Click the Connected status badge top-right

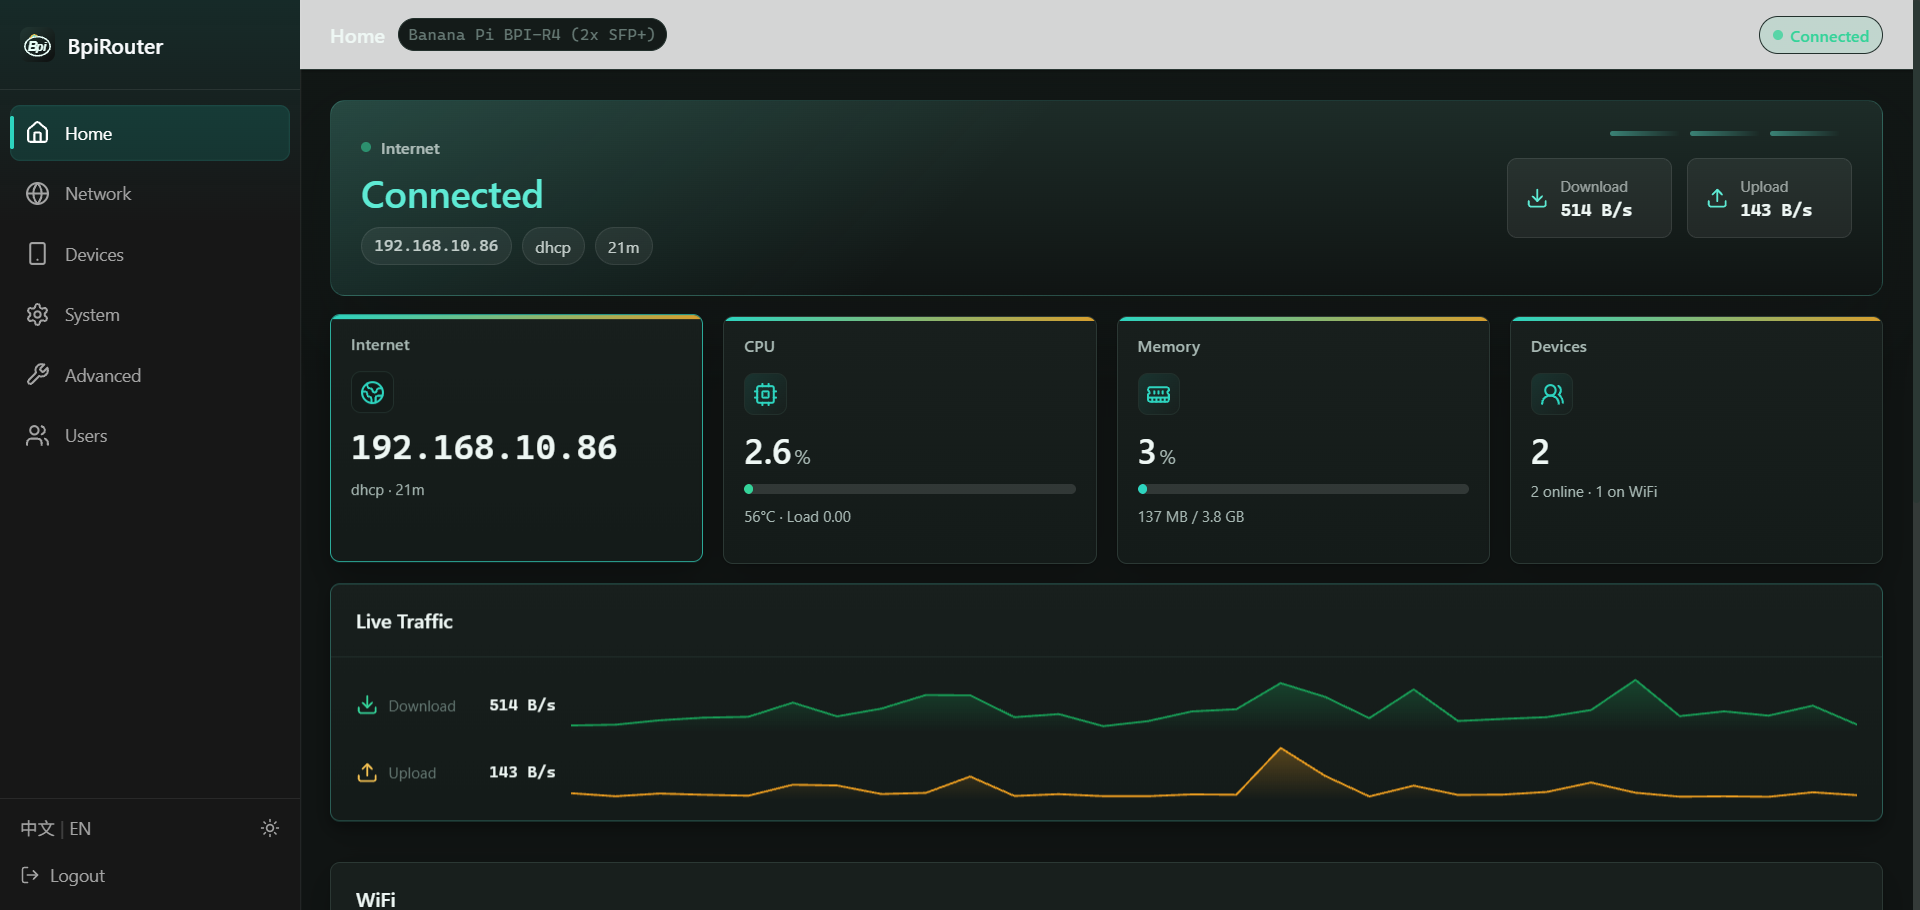[1821, 35]
